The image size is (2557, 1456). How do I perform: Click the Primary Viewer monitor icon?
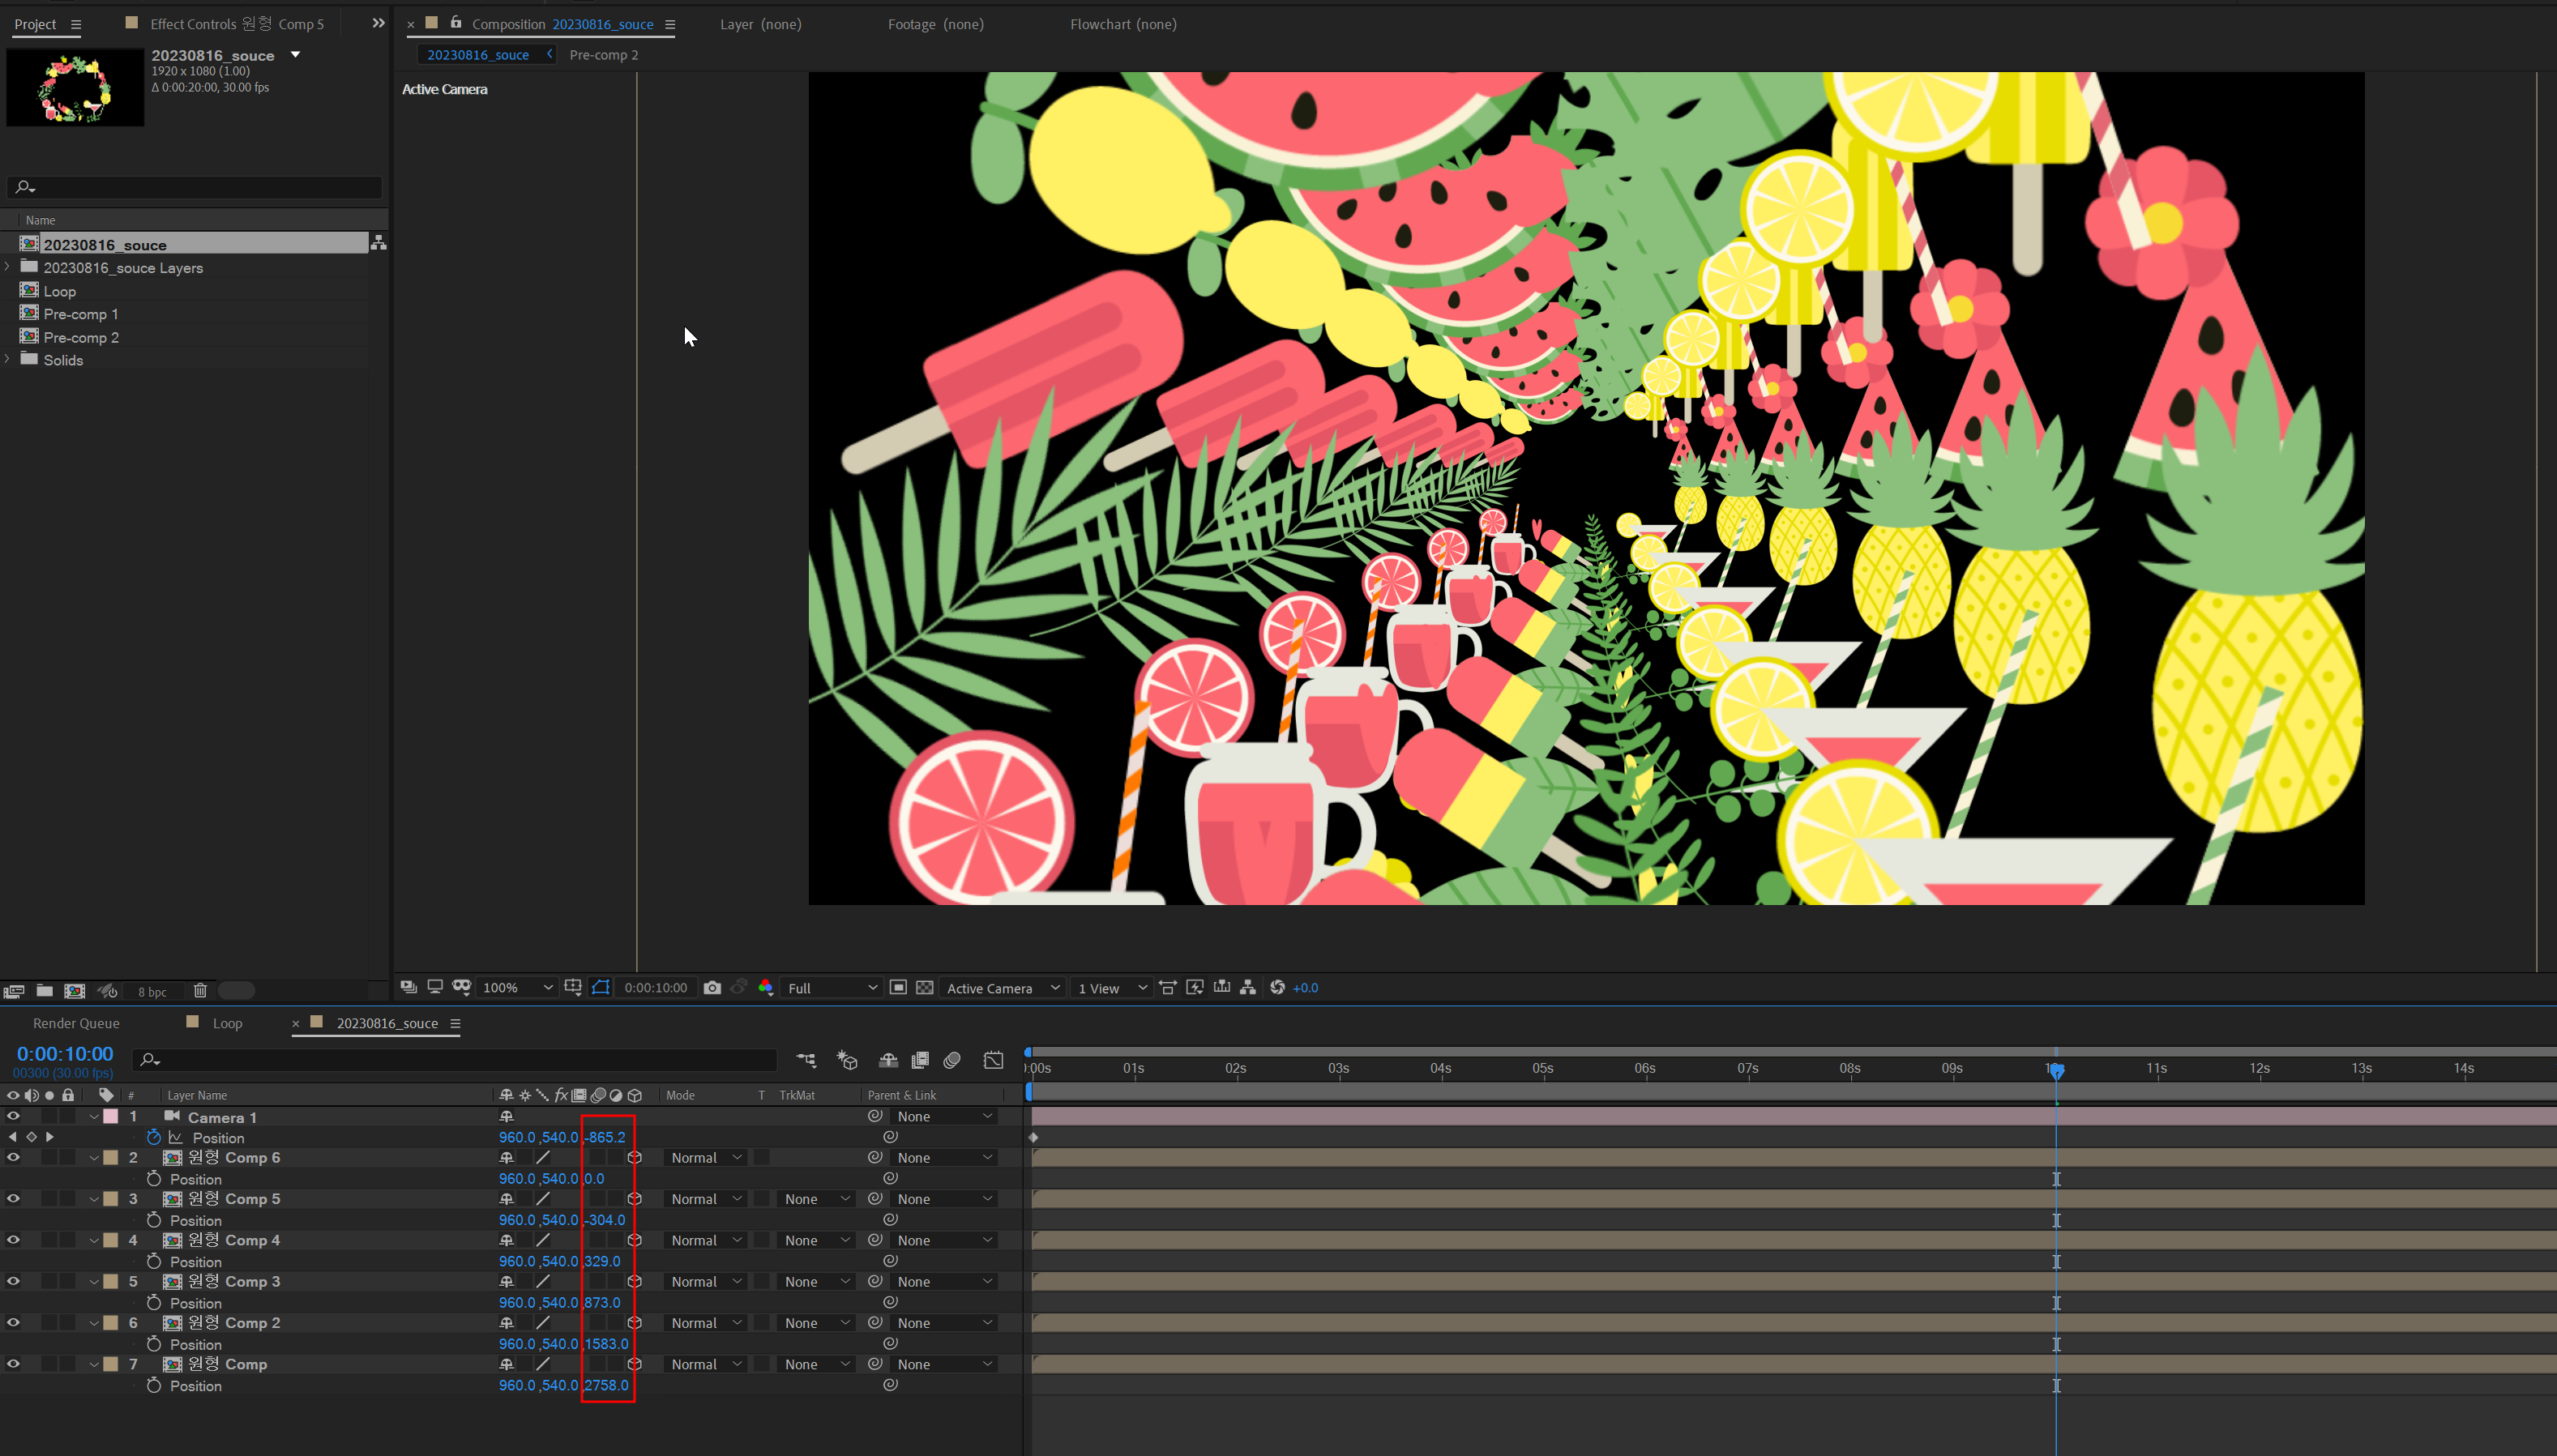435,987
